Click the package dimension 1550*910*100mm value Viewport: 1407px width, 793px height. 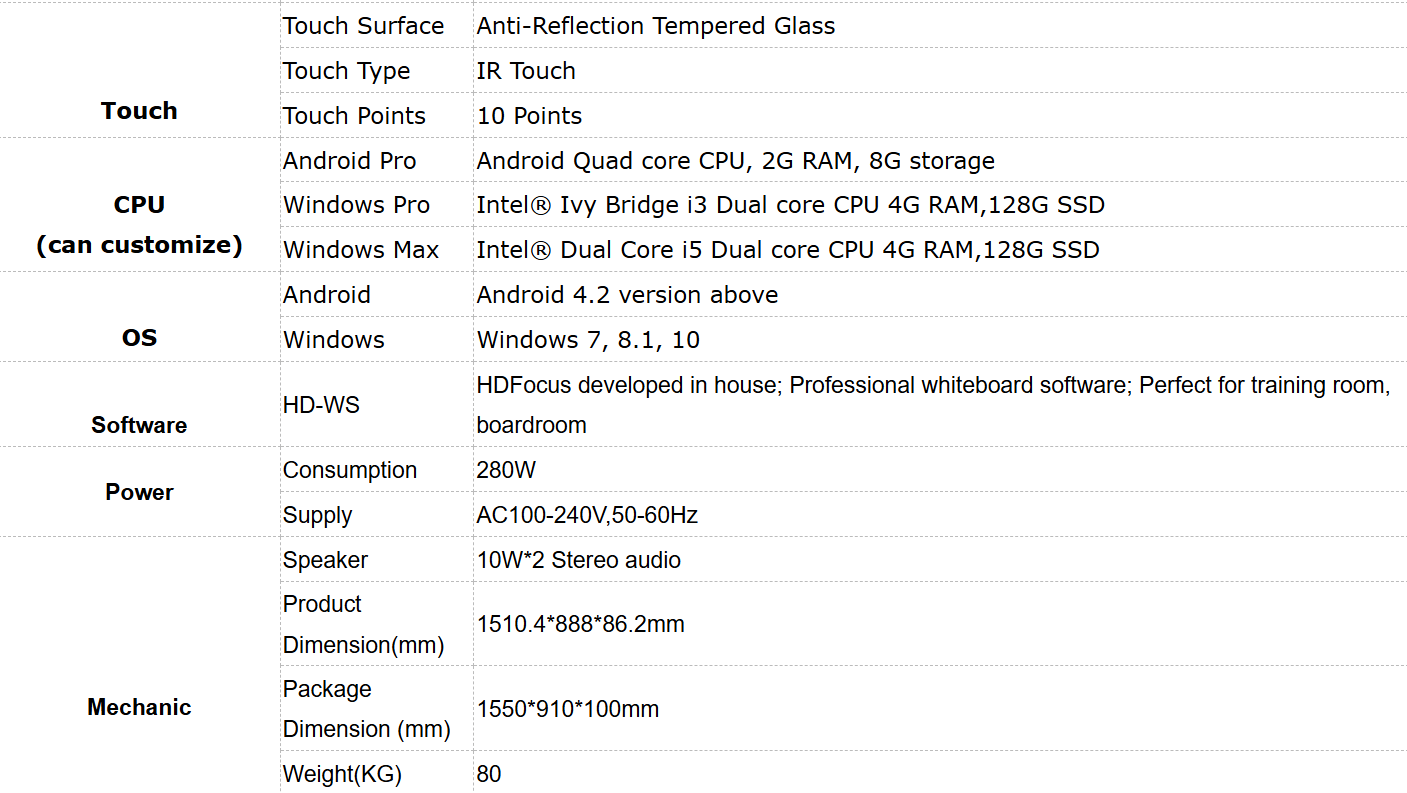coord(567,710)
